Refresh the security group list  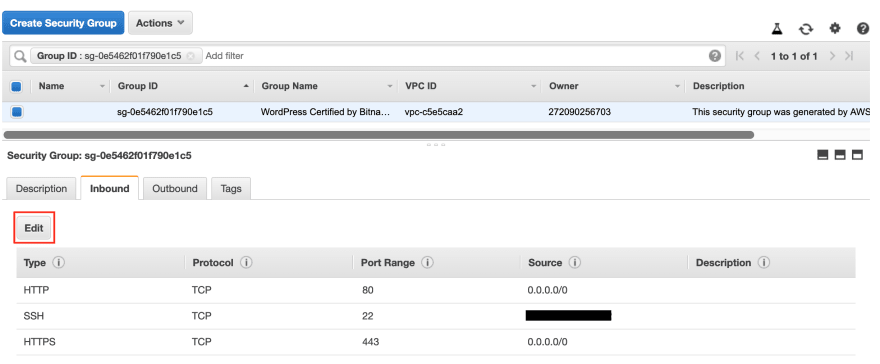[x=806, y=29]
